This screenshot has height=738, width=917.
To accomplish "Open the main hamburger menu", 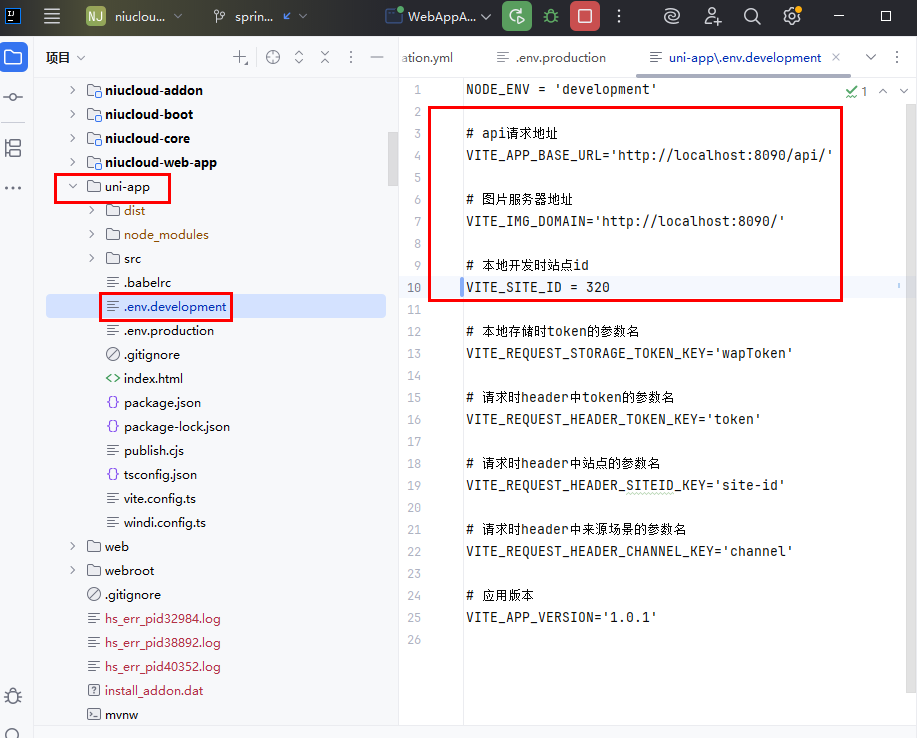I will 52,16.
